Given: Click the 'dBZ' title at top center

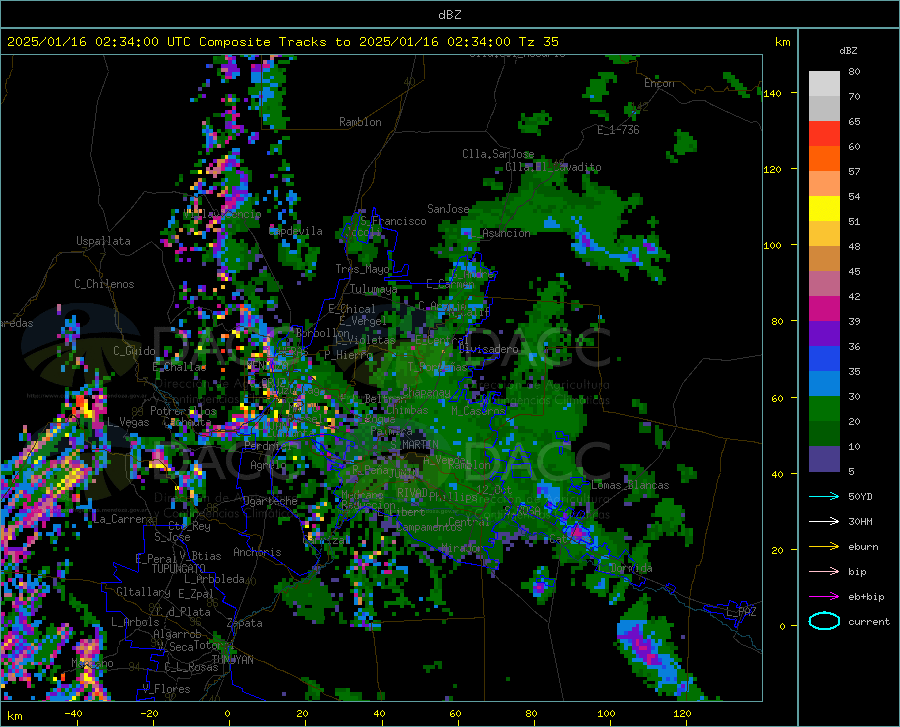Looking at the screenshot, I should tap(449, 15).
